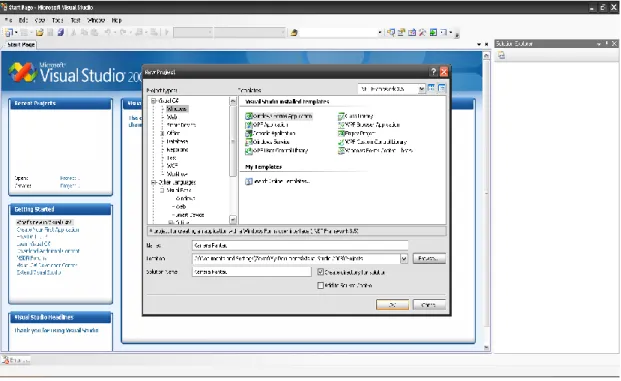Viewport: 621px width, 381px height.
Task: Click the Browse button beside Location
Action: tap(429, 259)
